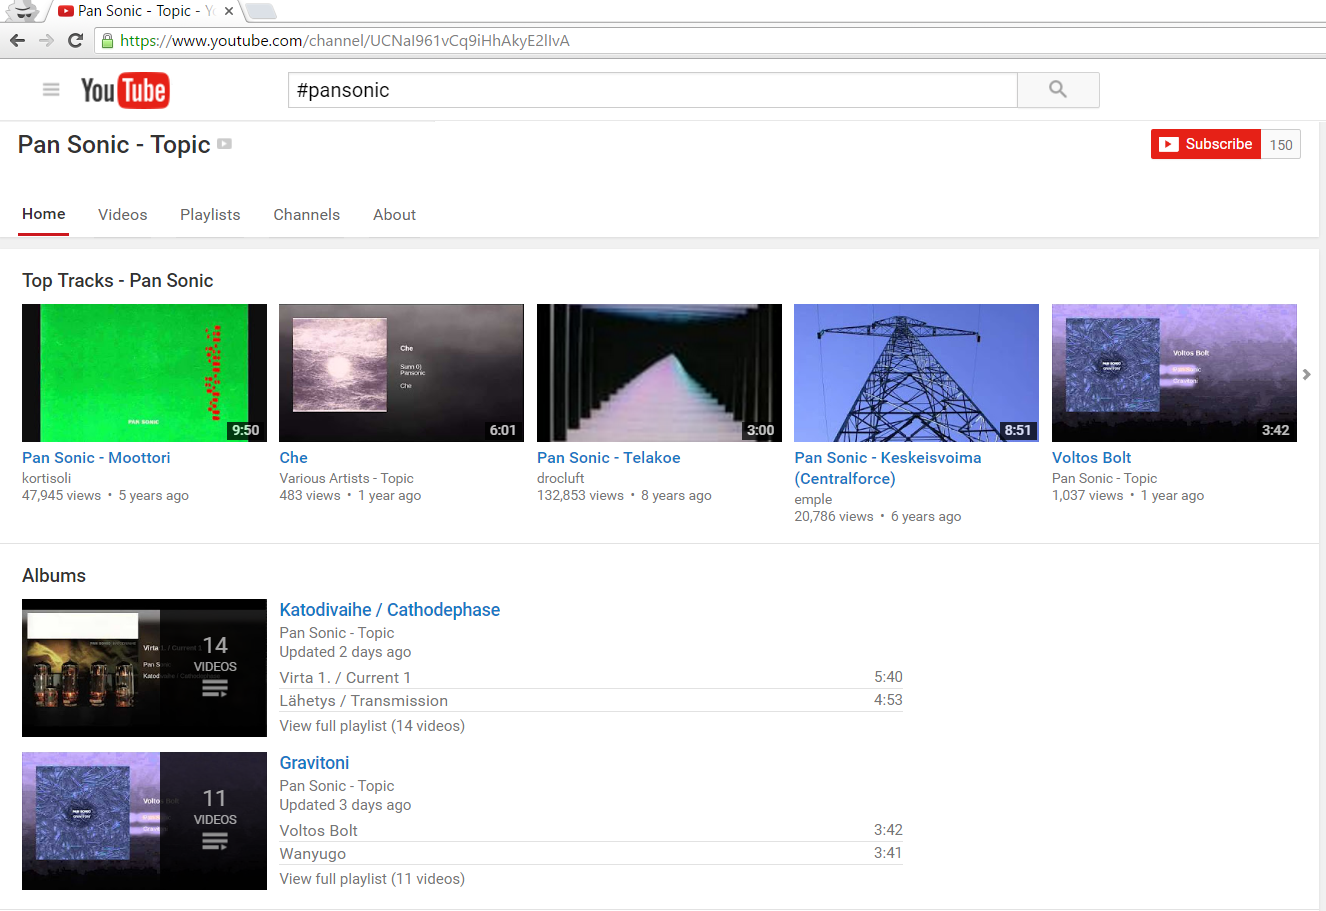
Task: Open the YouTube guide hamburger menu
Action: click(x=51, y=90)
